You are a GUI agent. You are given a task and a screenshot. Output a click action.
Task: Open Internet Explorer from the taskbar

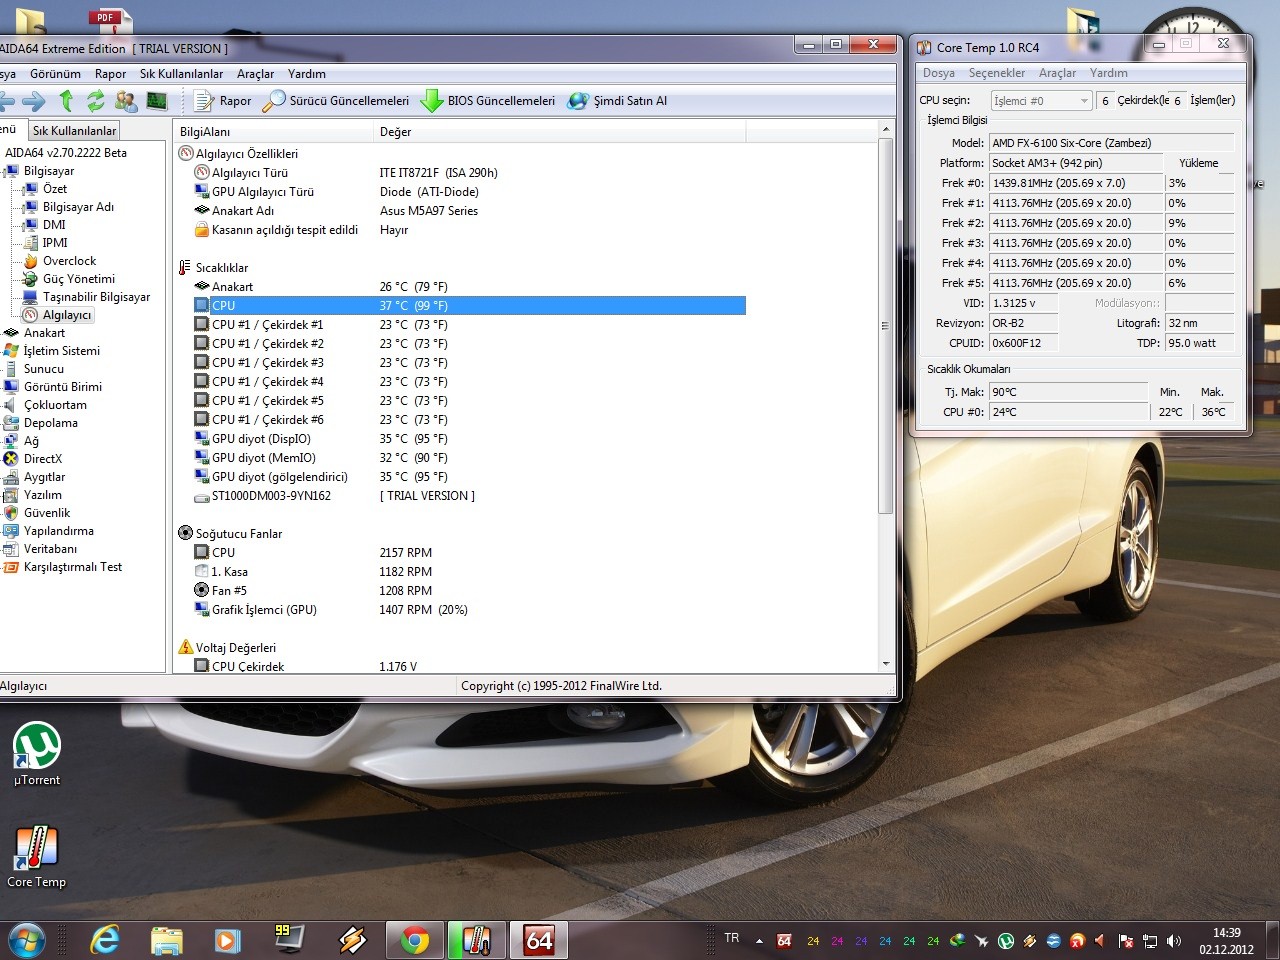pyautogui.click(x=105, y=940)
